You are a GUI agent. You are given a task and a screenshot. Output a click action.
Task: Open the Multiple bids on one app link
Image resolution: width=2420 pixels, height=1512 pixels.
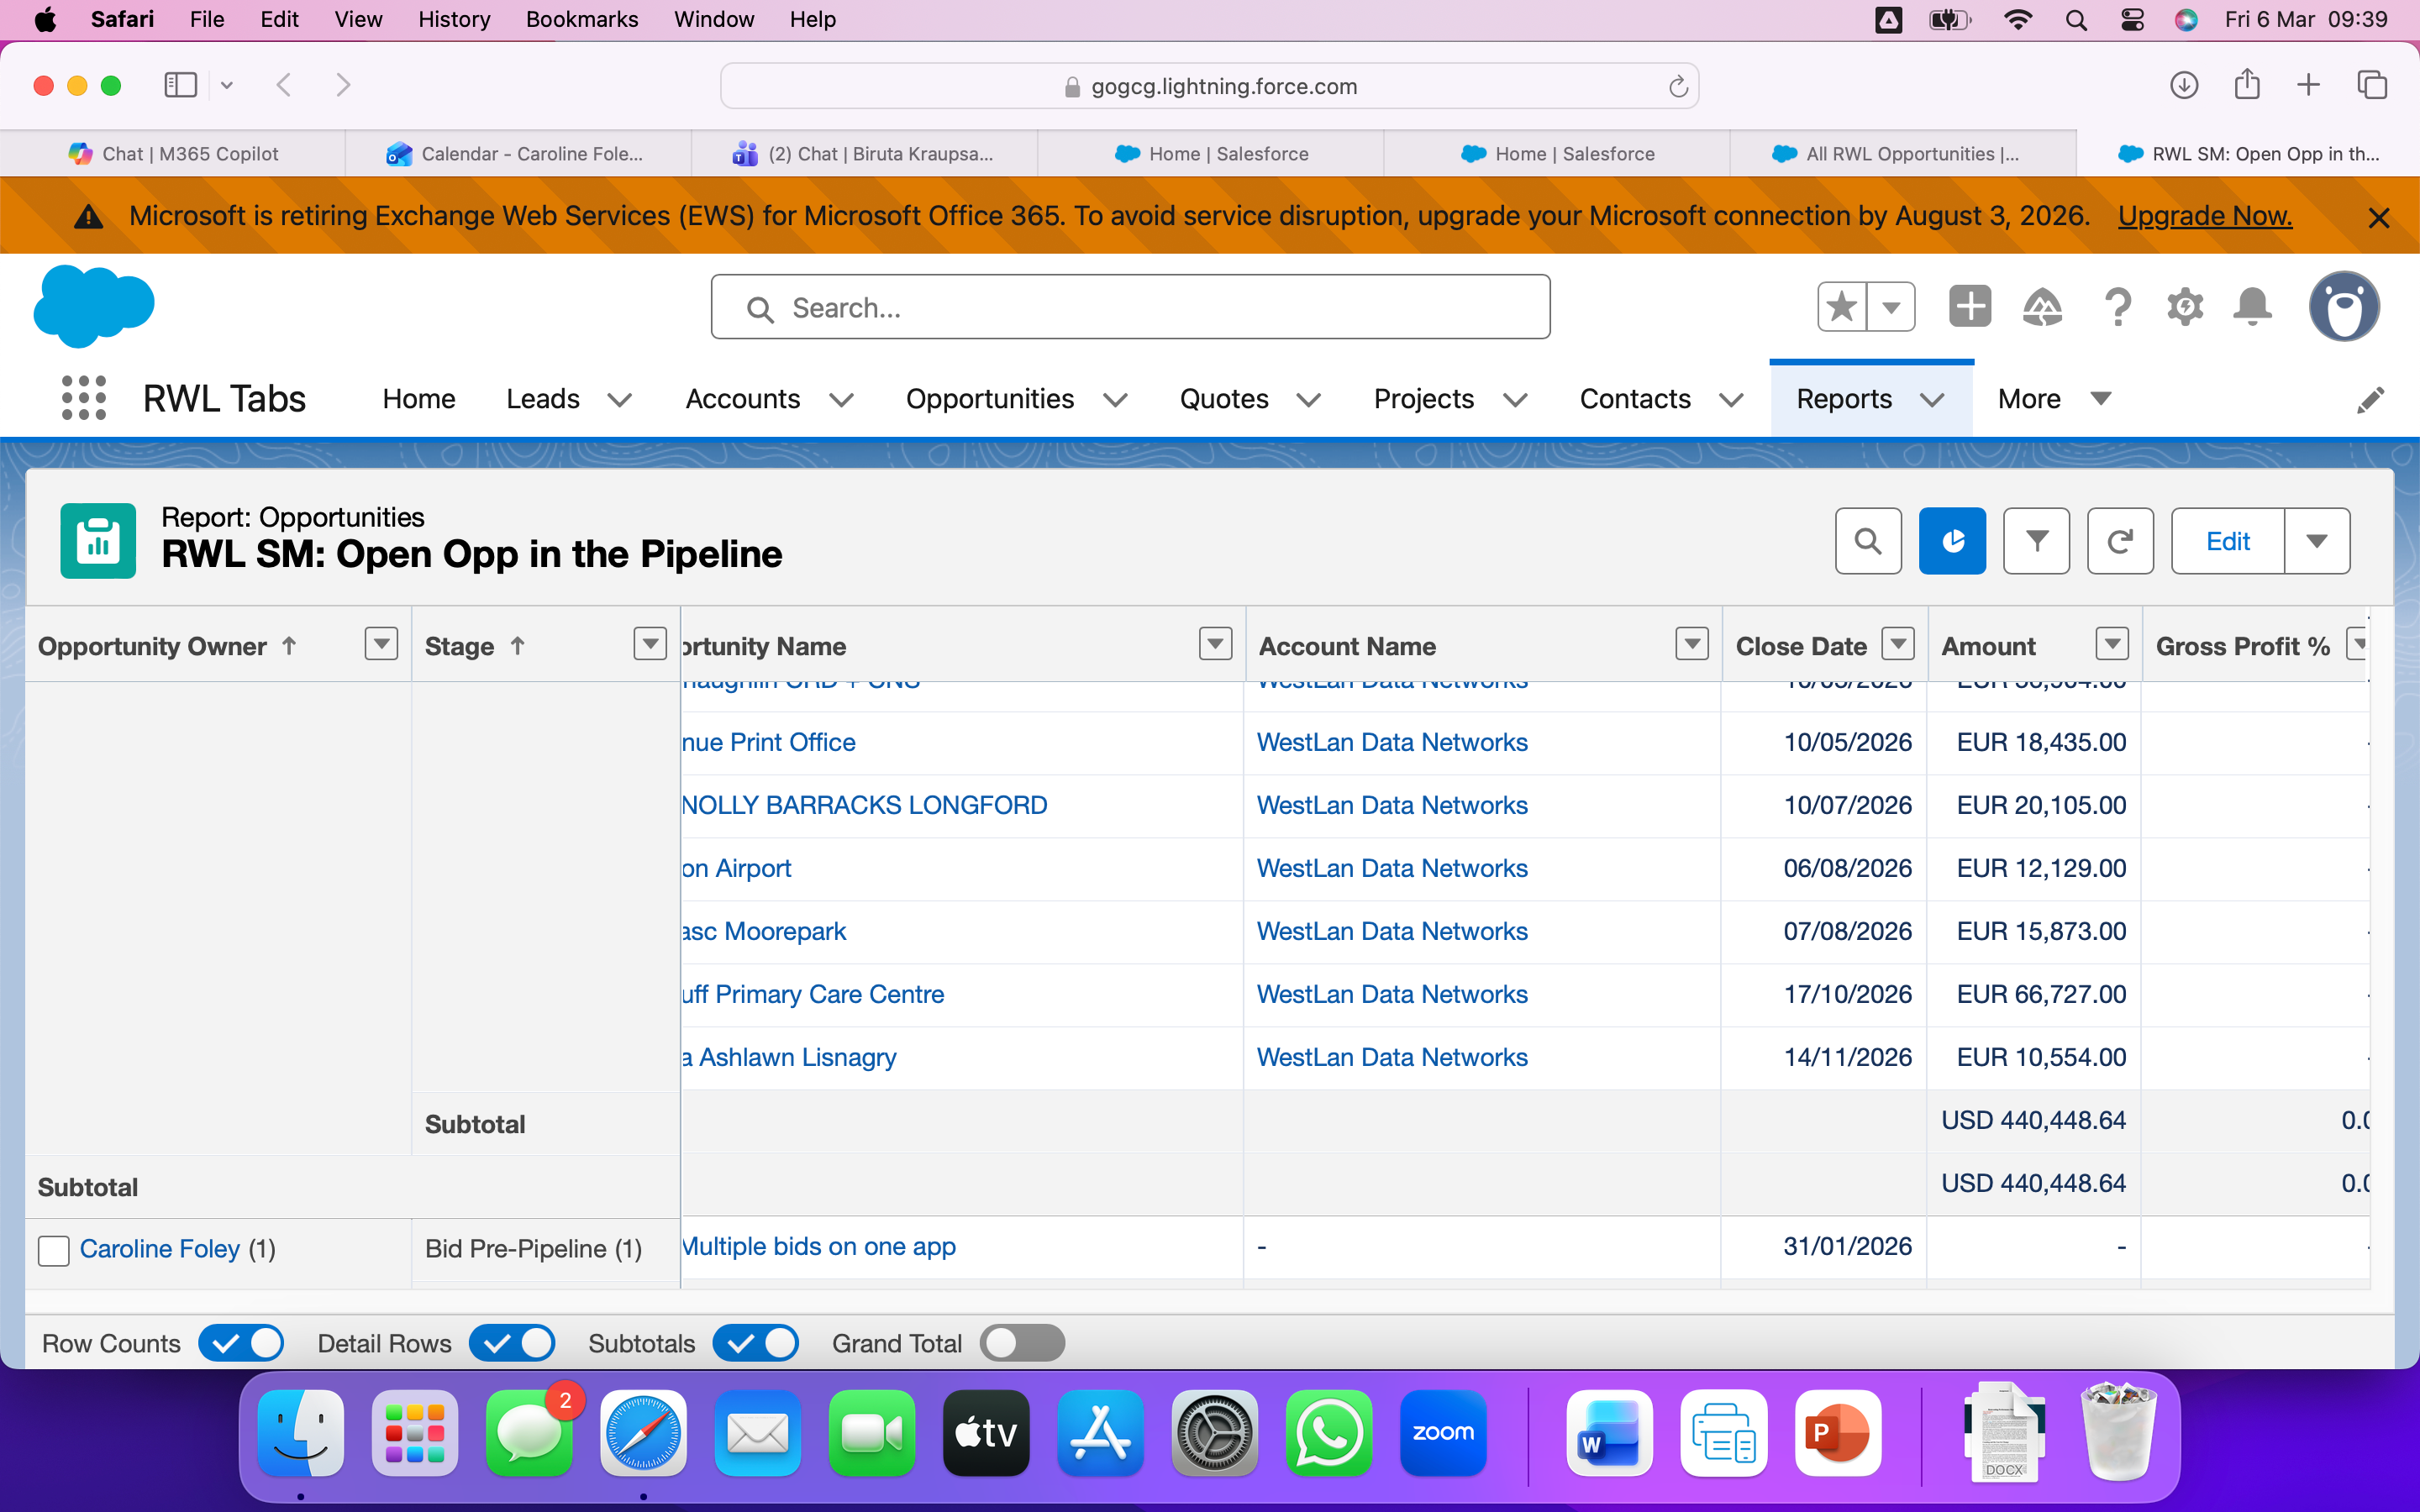click(x=819, y=1247)
